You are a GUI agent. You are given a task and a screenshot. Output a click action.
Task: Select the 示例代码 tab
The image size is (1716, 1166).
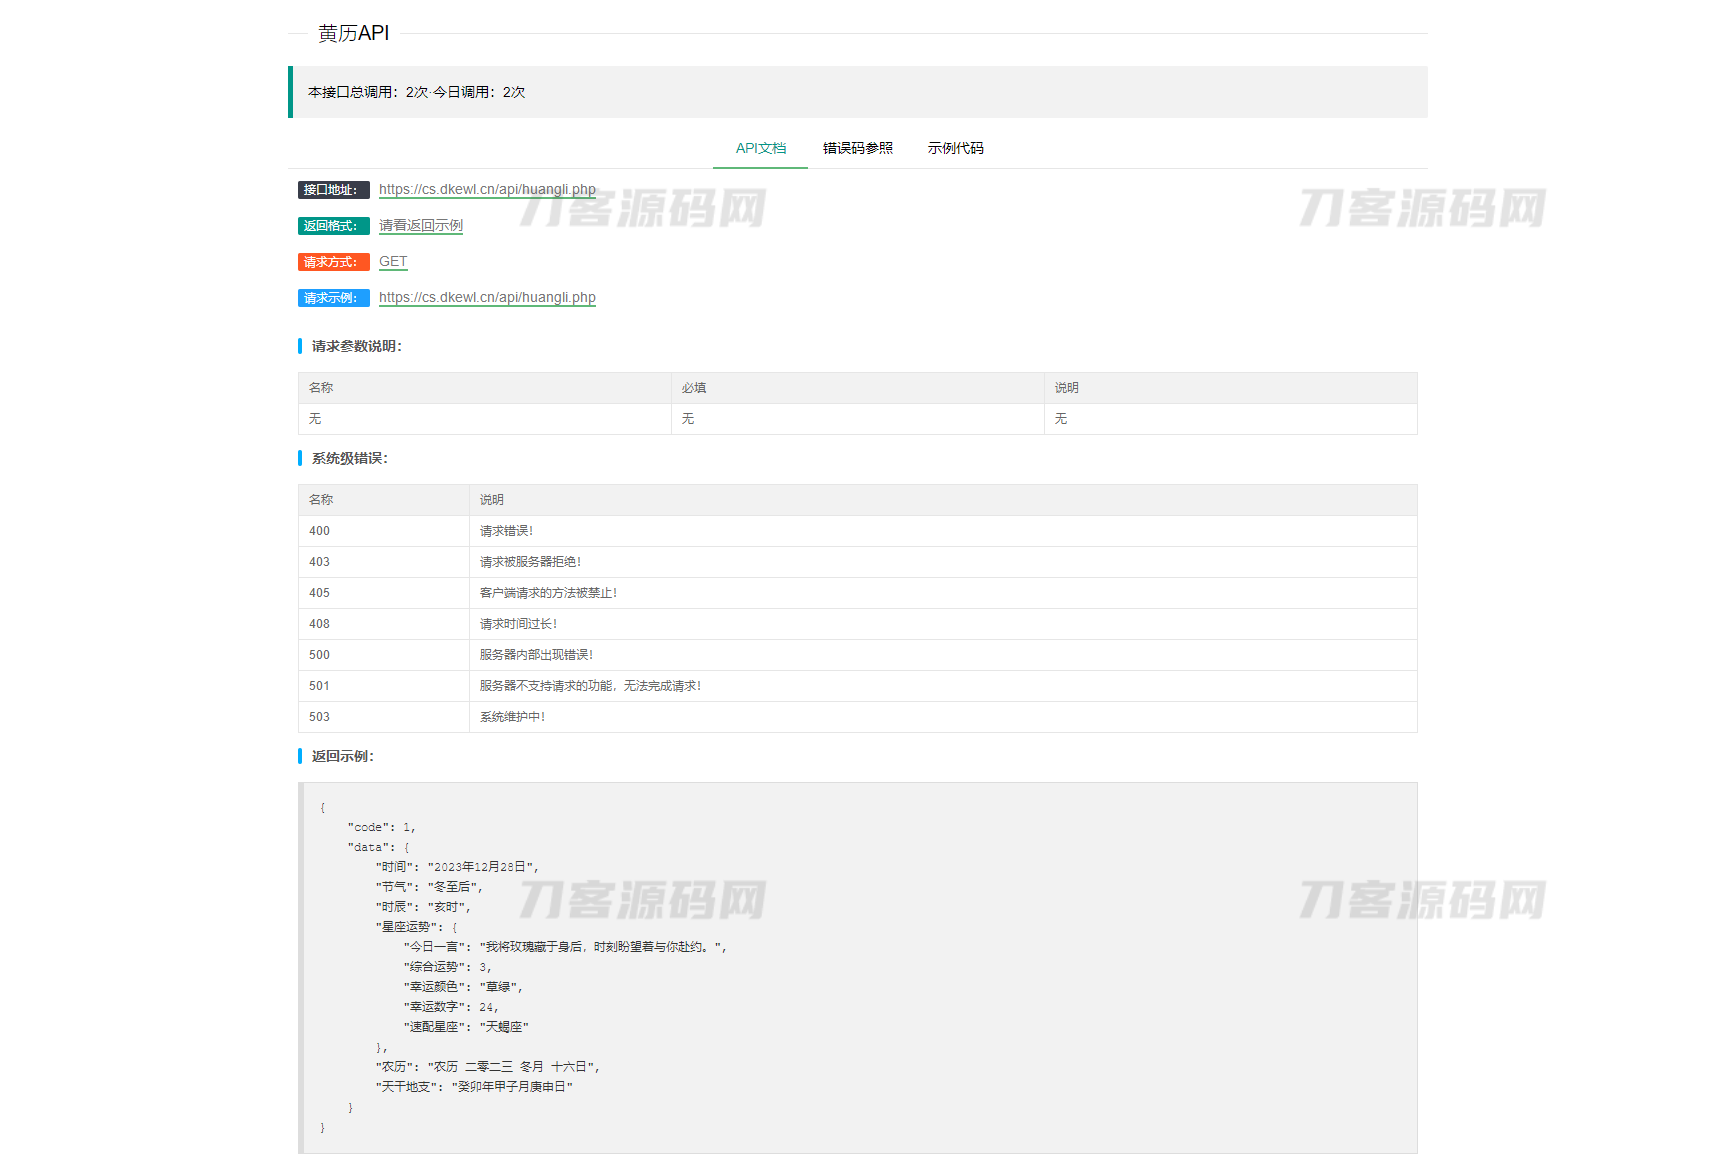tap(955, 148)
